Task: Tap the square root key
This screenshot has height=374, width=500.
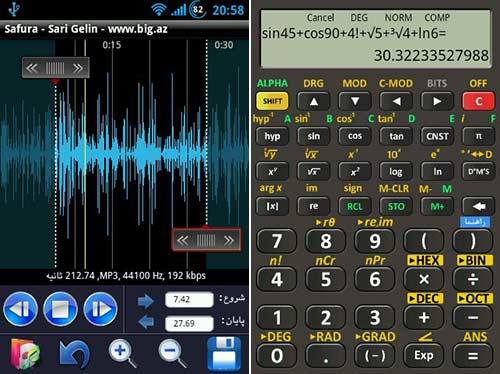Action: [x=313, y=171]
